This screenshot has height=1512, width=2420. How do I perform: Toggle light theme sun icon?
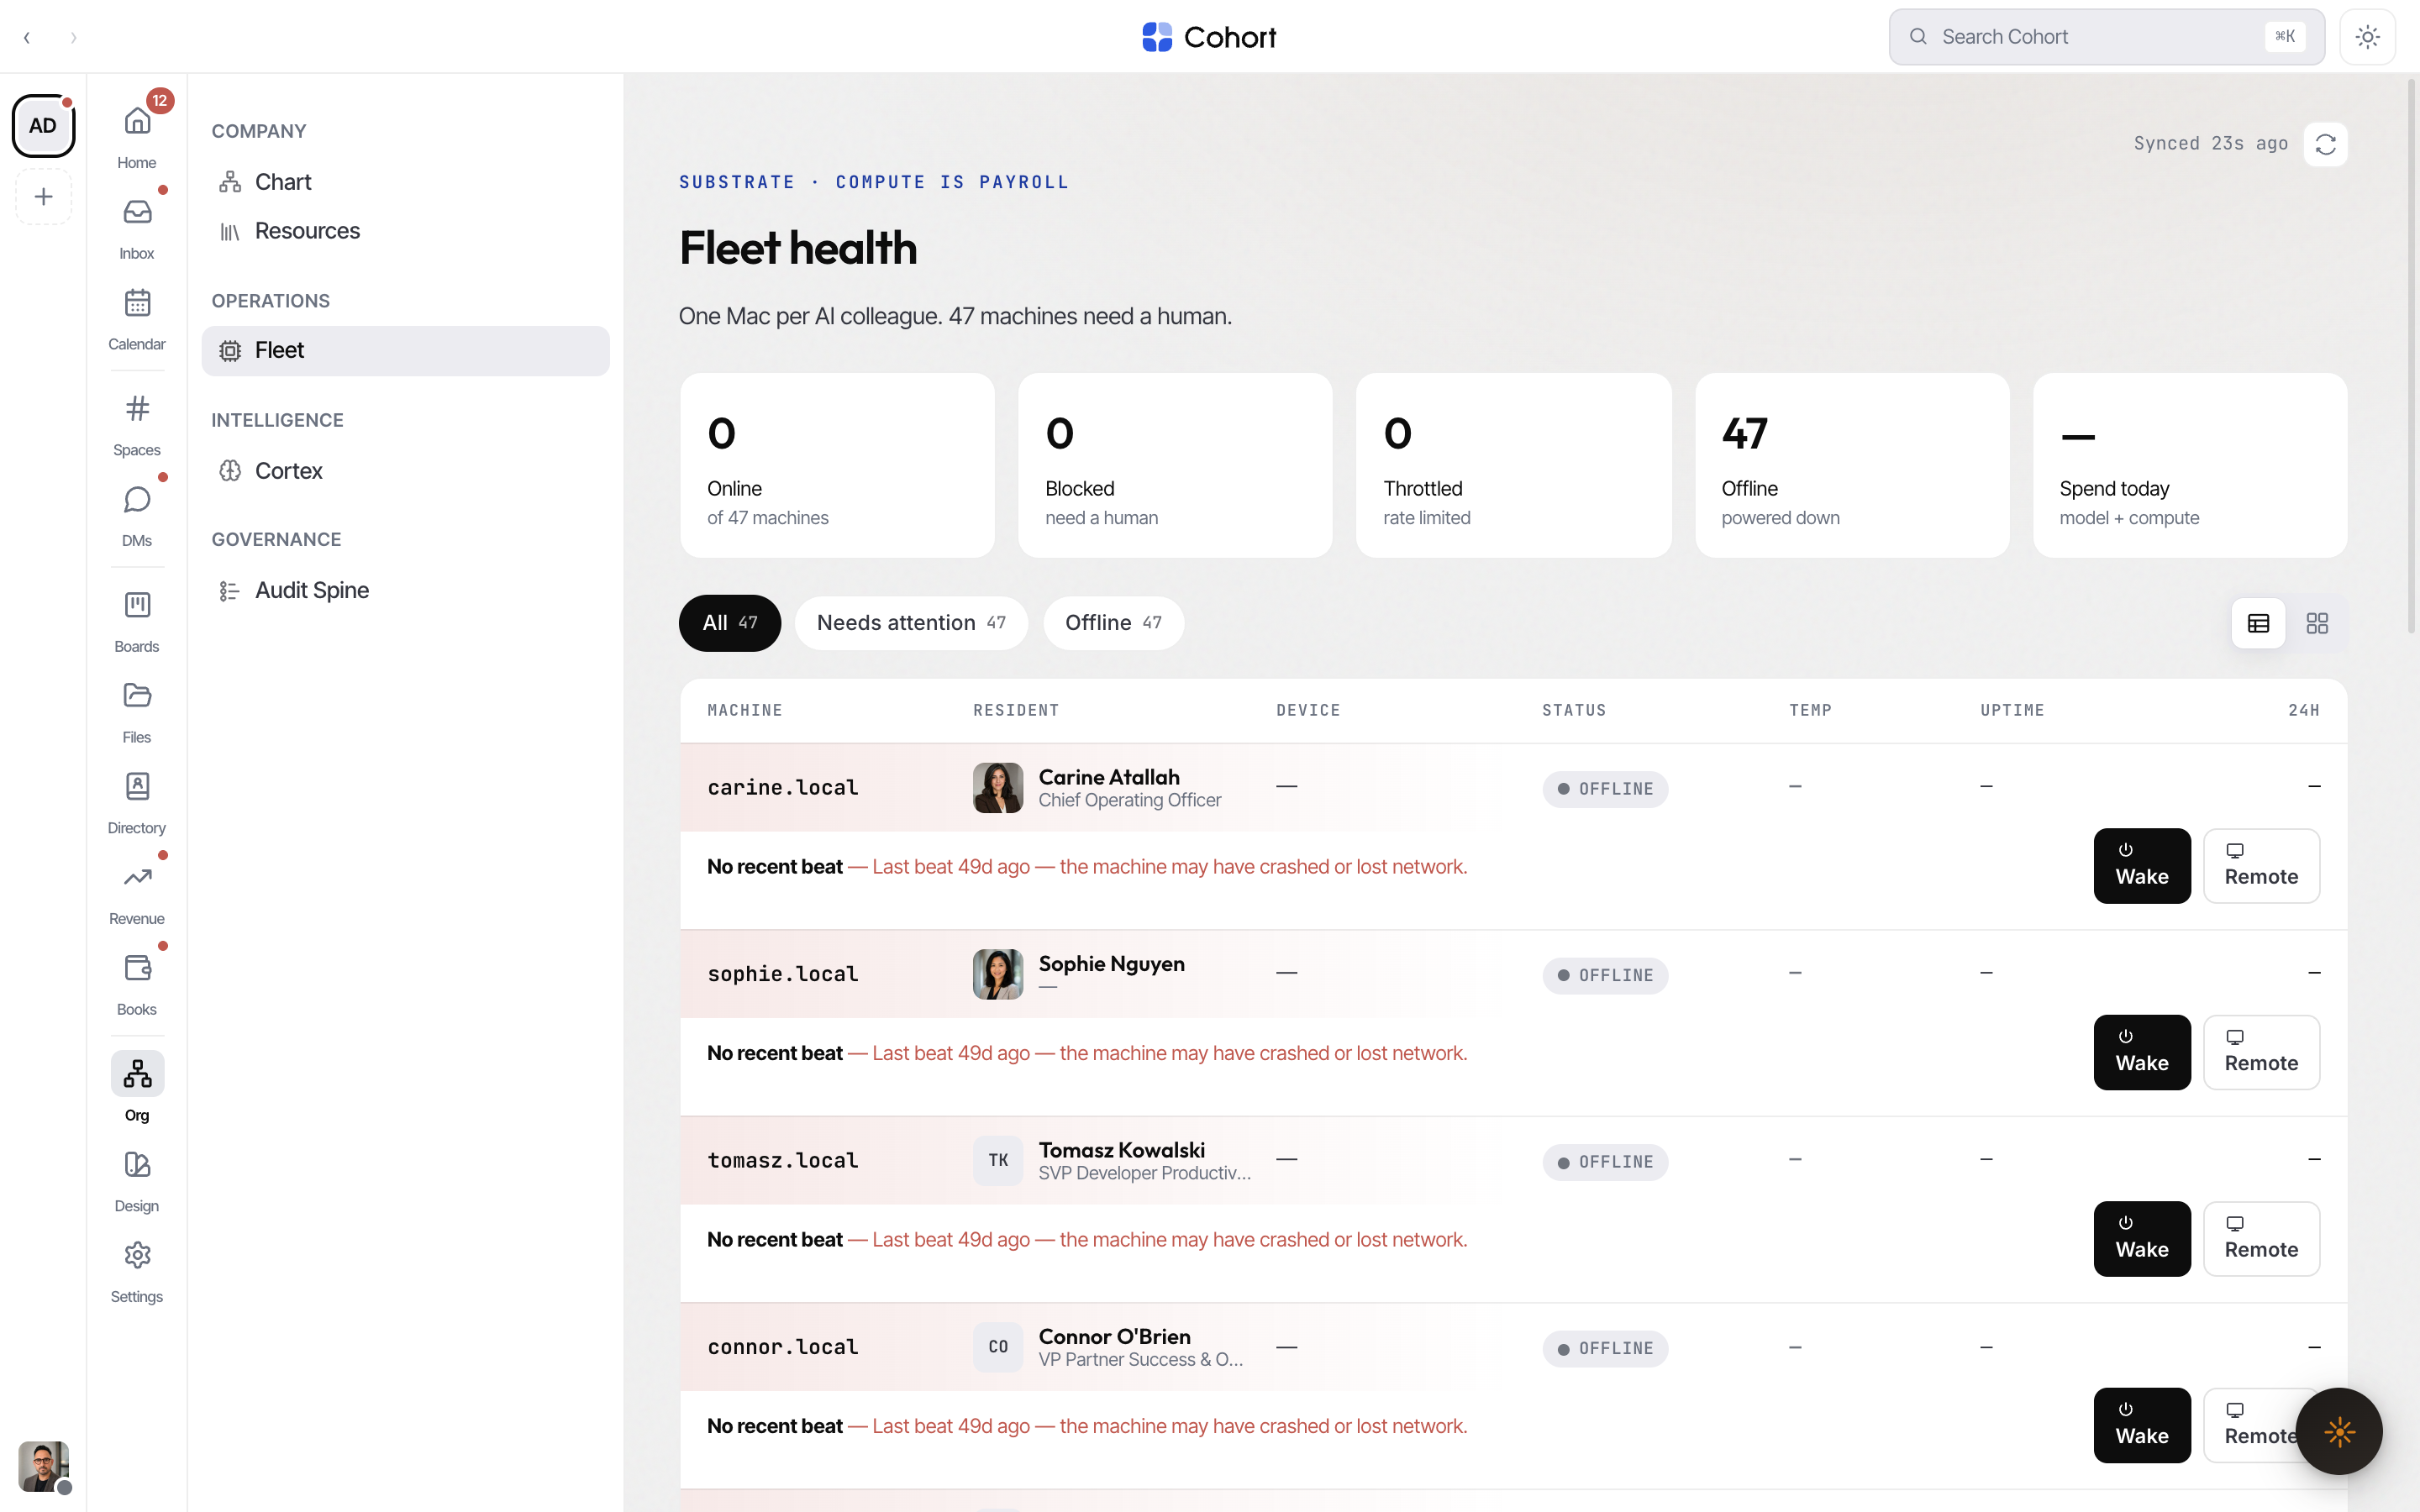(2367, 37)
